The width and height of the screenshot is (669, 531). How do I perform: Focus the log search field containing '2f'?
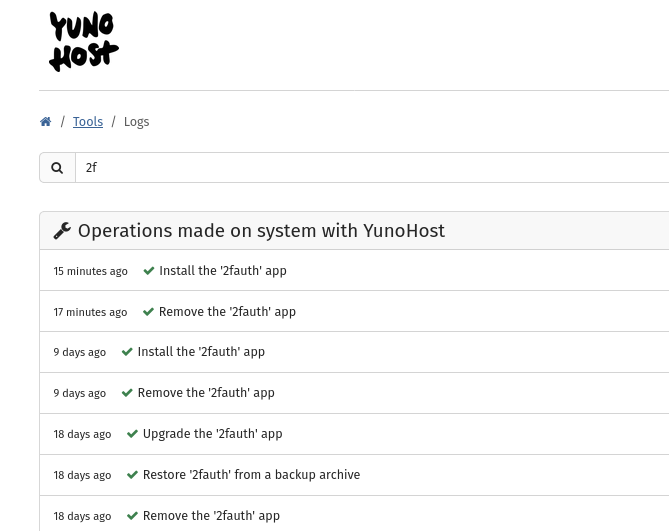(x=372, y=168)
